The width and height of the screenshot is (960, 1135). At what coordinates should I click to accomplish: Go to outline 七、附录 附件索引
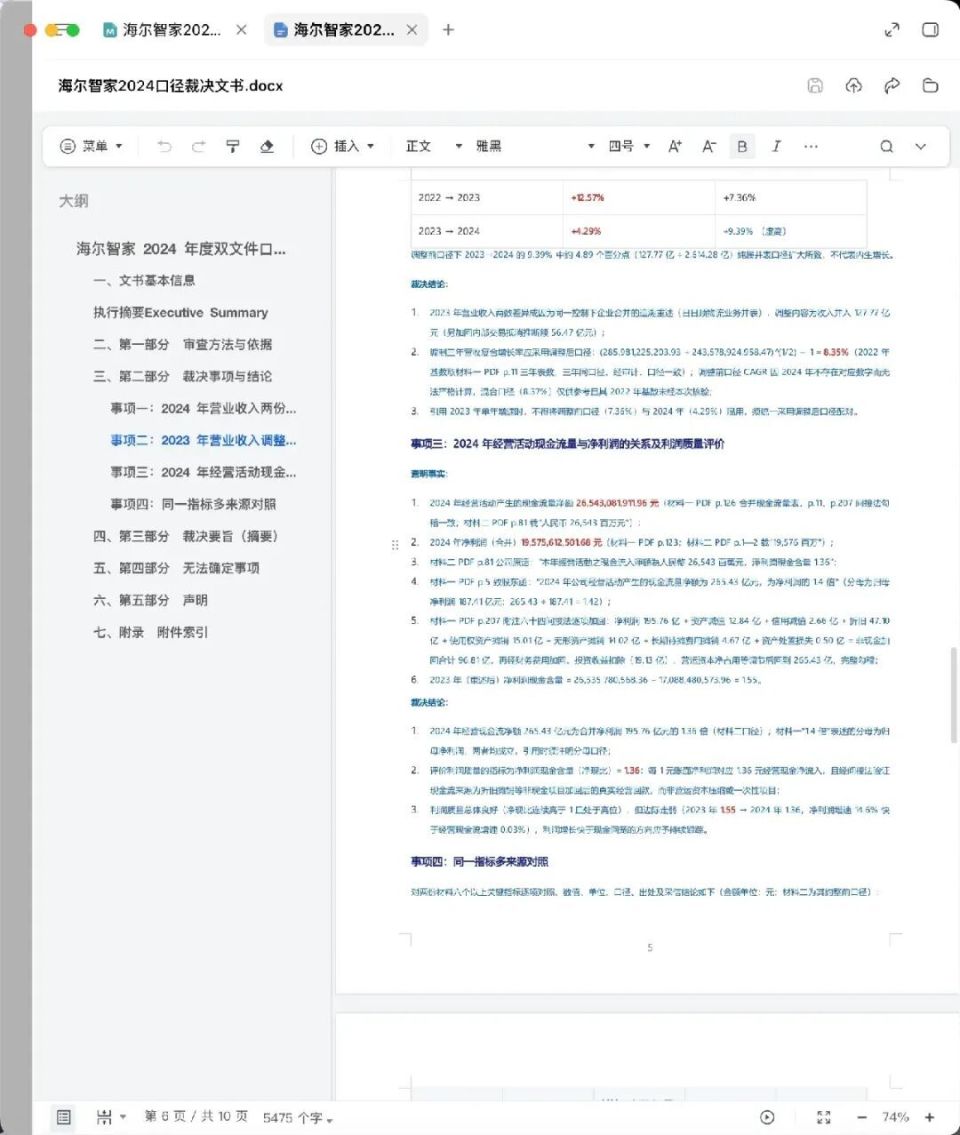(150, 632)
